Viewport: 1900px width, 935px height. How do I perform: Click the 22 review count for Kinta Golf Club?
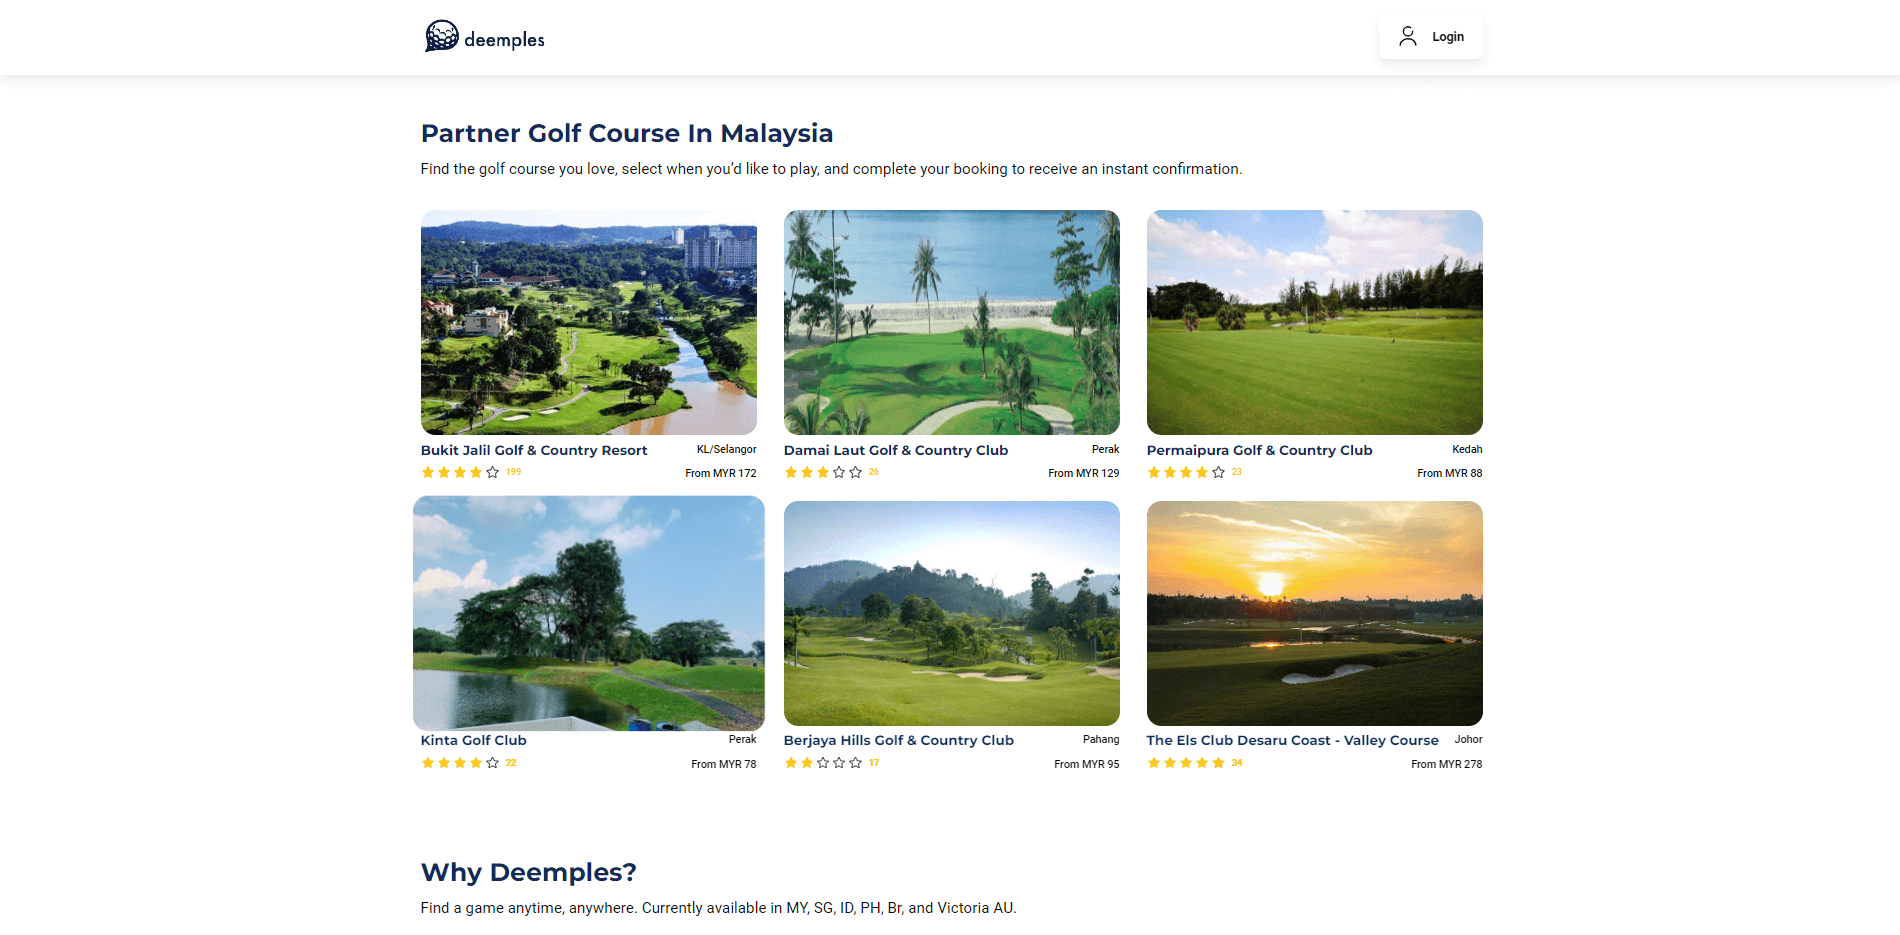[511, 763]
